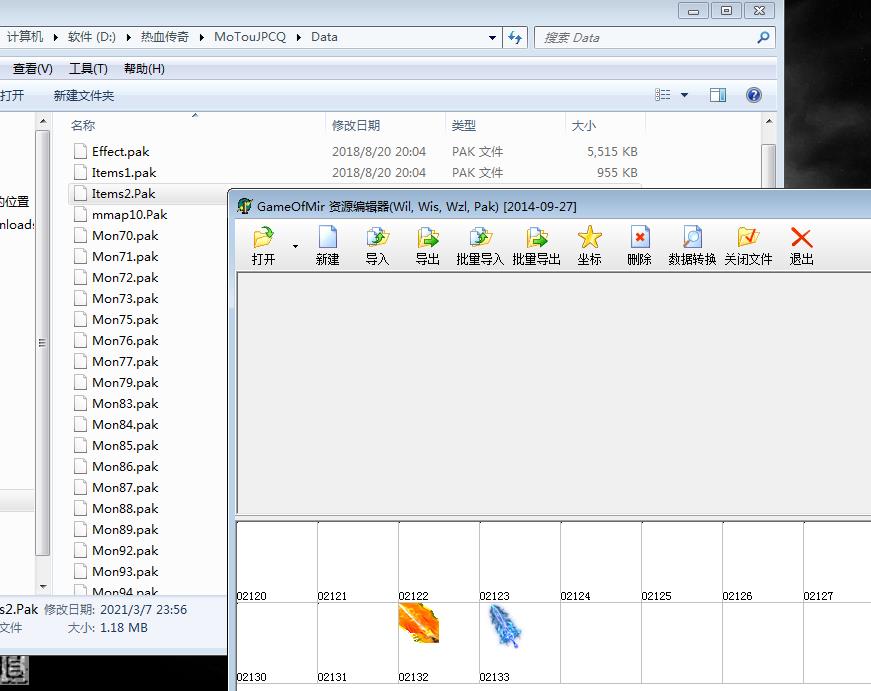Open the 帮助(H) menu
The image size is (871, 691).
click(x=144, y=69)
